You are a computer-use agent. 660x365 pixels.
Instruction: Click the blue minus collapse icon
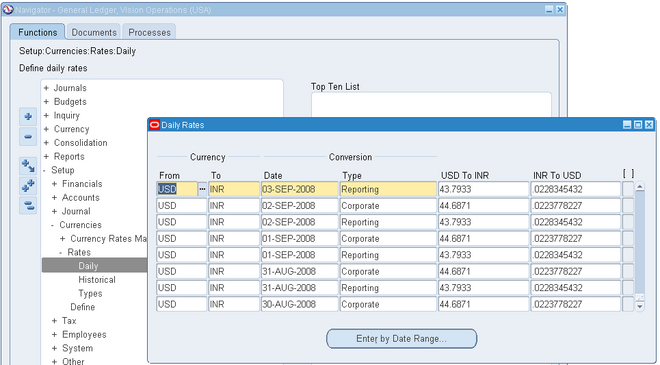coord(28,137)
